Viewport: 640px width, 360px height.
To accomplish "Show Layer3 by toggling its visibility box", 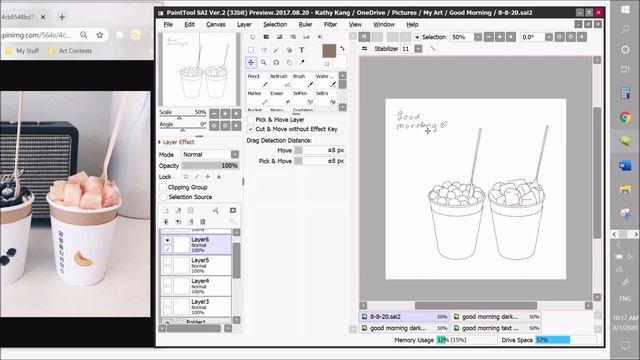I will pyautogui.click(x=167, y=303).
